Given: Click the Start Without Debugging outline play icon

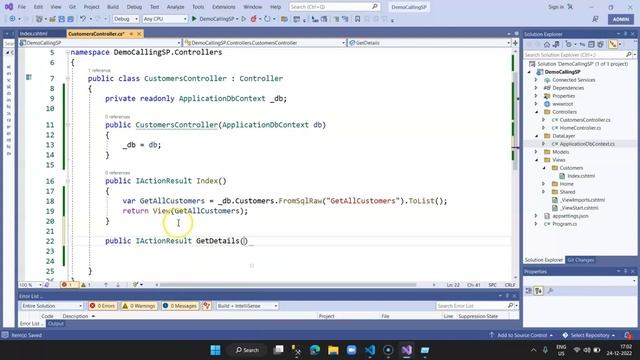Looking at the screenshot, I should tap(244, 19).
